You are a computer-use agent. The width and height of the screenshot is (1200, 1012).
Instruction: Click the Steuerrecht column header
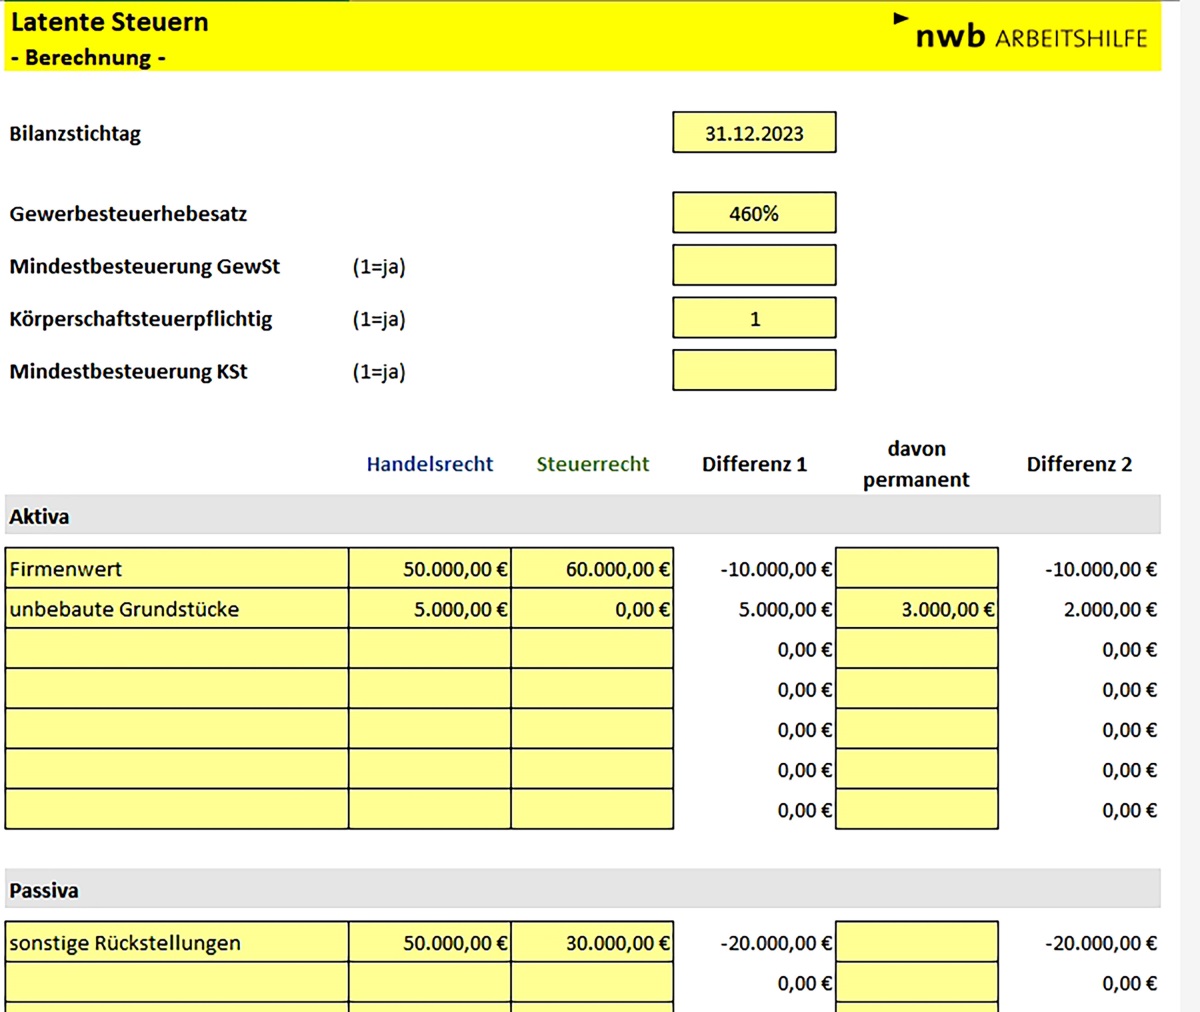pos(592,464)
